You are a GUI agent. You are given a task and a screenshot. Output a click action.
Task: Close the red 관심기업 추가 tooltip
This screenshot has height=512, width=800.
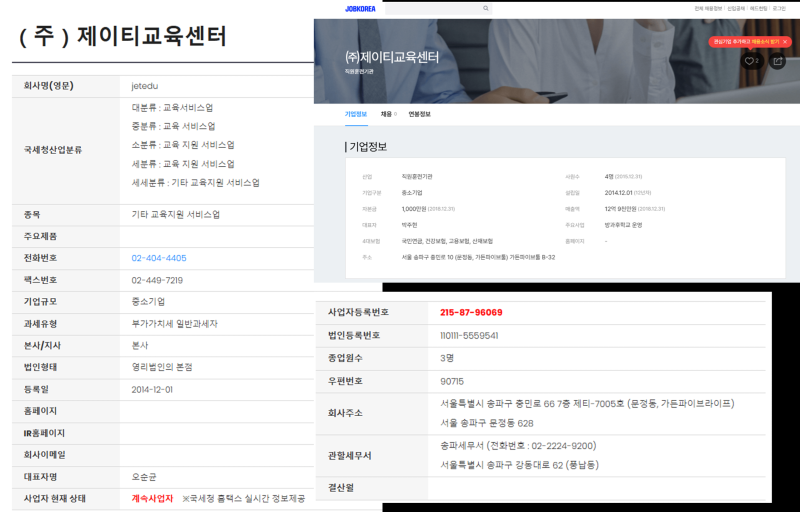click(x=785, y=42)
